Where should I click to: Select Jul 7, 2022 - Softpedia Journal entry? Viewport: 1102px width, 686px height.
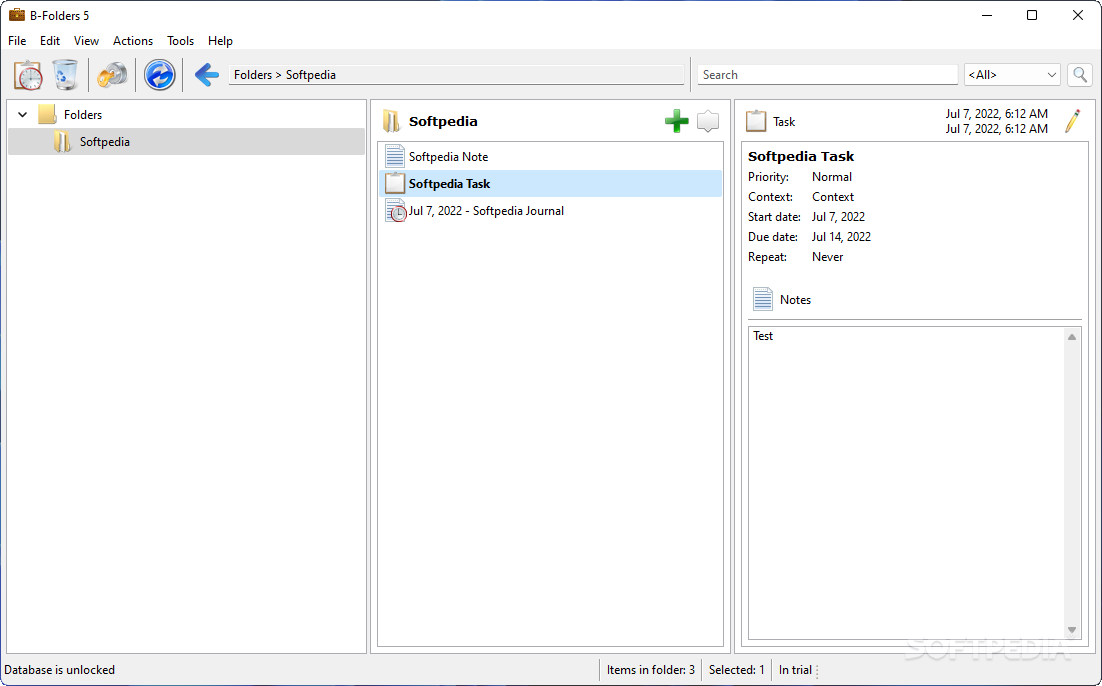point(550,211)
